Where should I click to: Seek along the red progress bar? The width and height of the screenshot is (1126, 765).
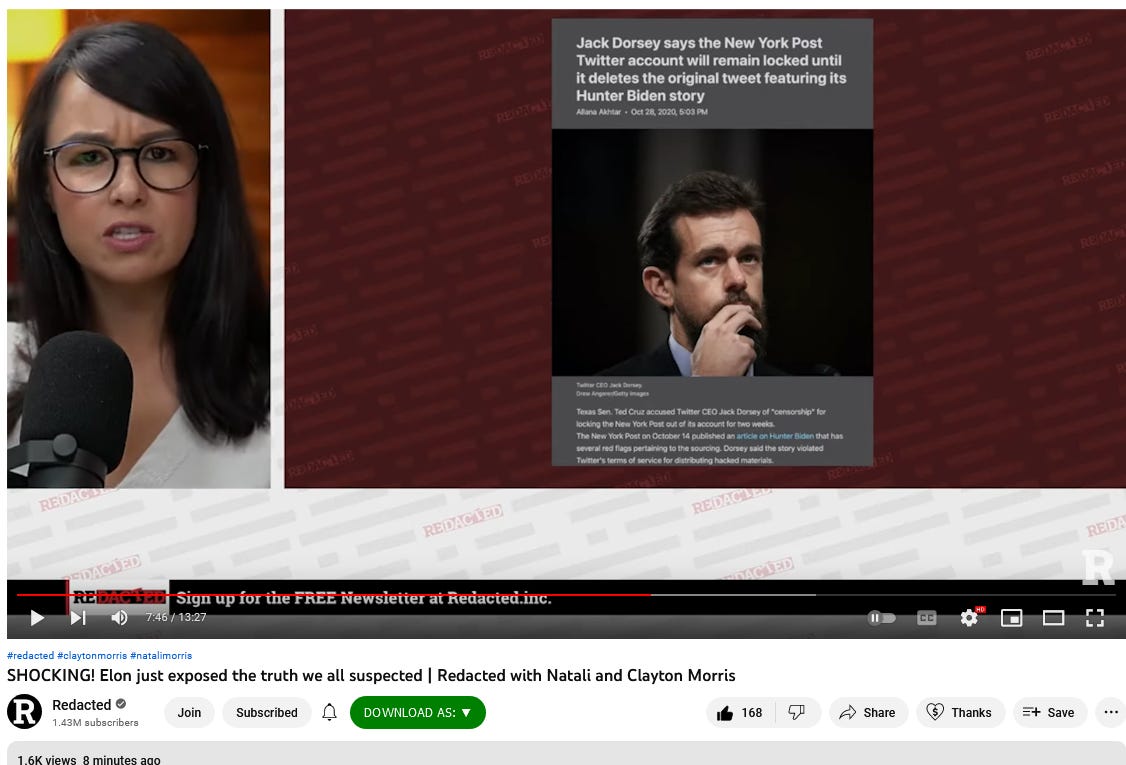[334, 595]
